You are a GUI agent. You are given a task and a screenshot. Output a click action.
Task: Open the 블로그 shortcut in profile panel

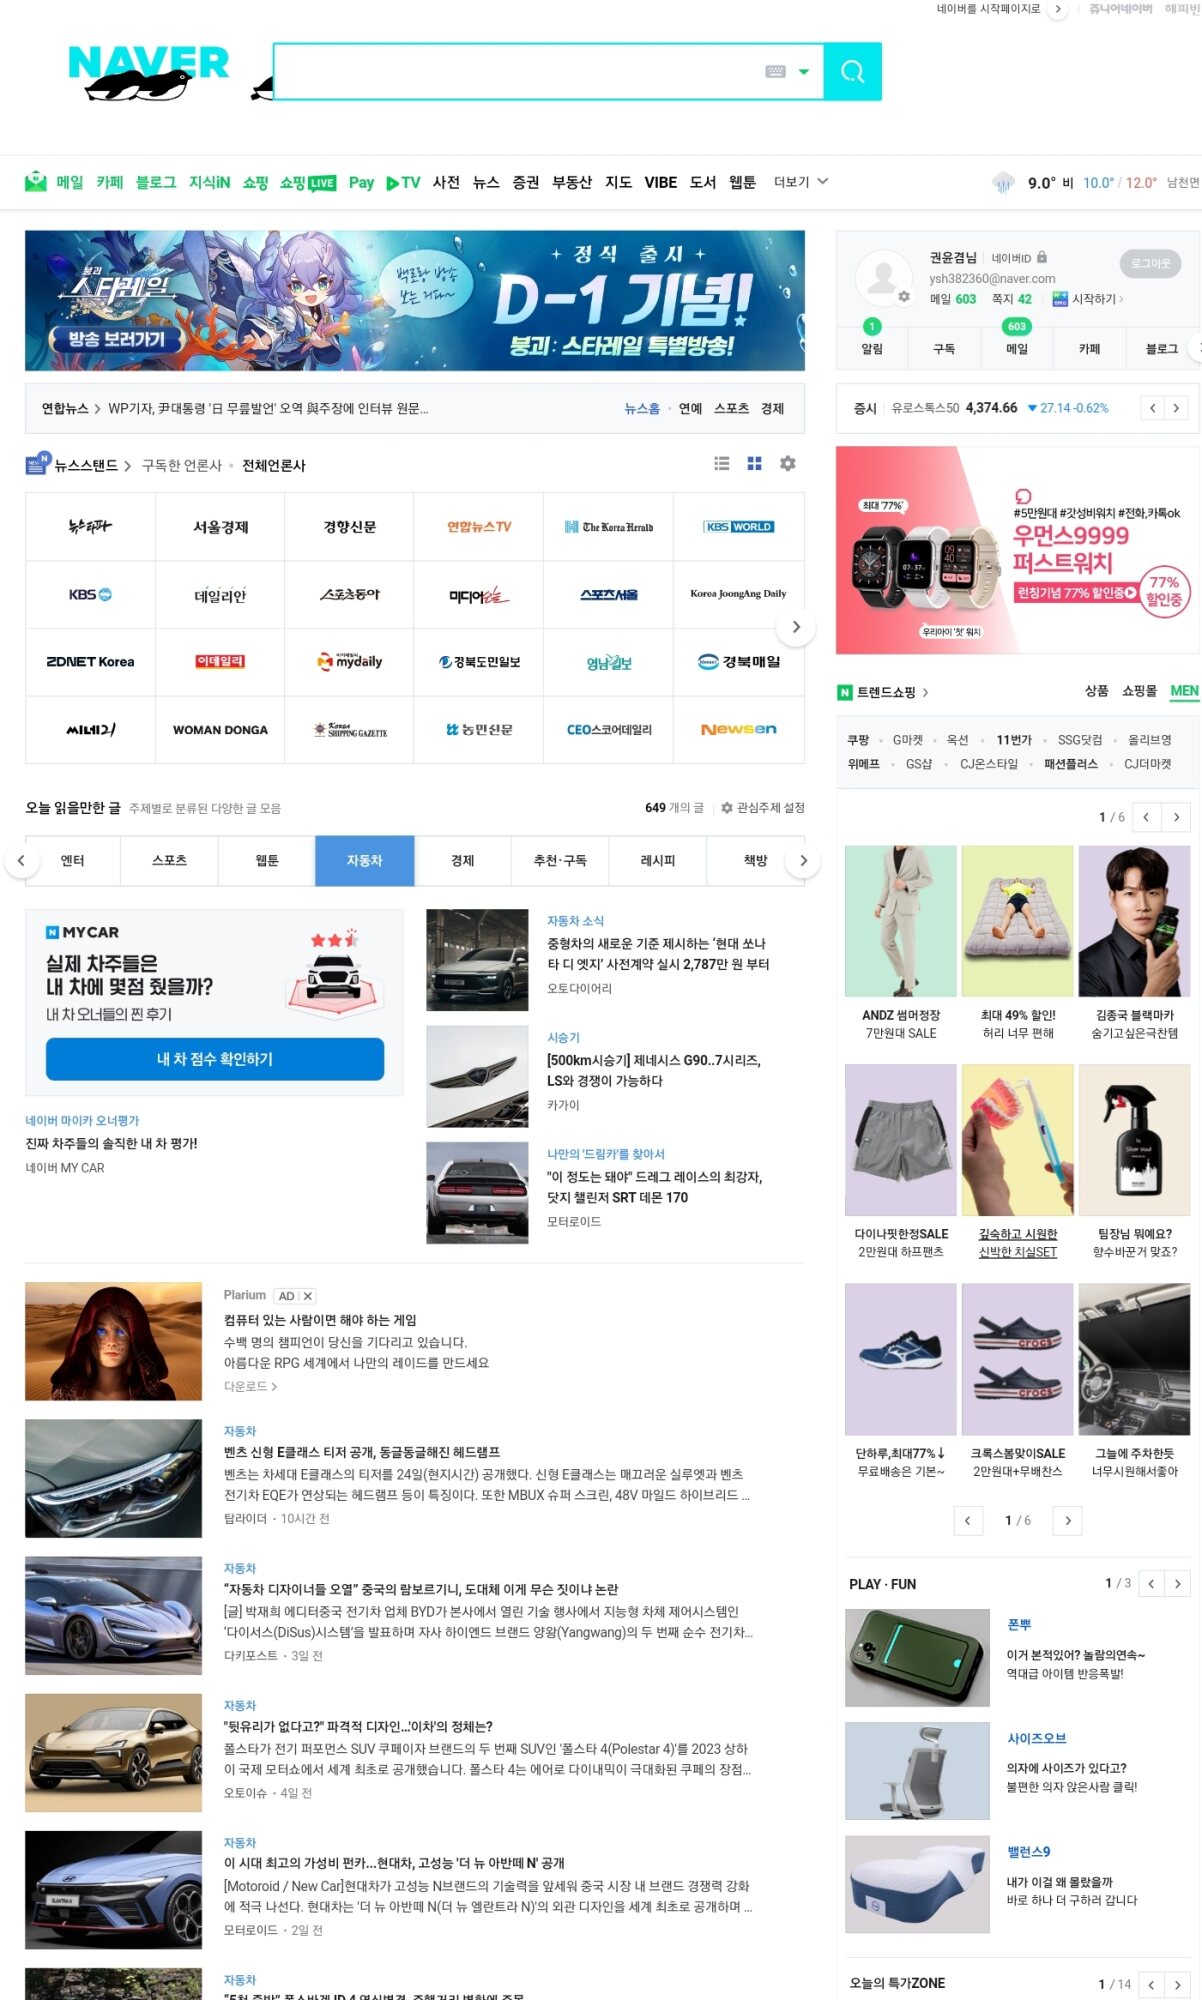click(x=1161, y=348)
